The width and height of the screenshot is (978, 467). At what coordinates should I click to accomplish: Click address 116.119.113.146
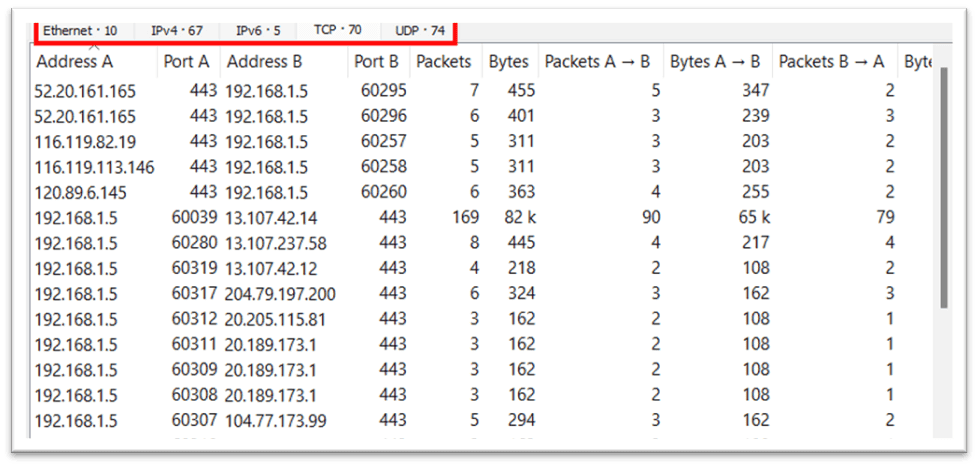click(95, 167)
